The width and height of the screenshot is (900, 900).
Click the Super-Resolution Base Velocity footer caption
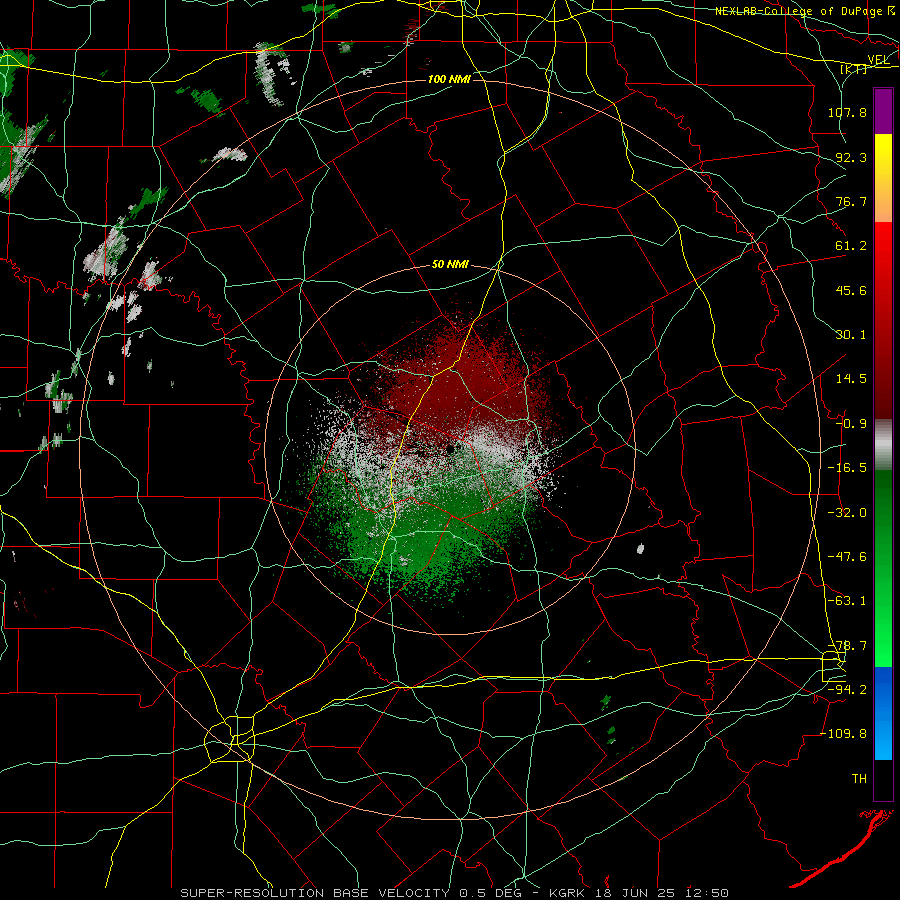(455, 893)
